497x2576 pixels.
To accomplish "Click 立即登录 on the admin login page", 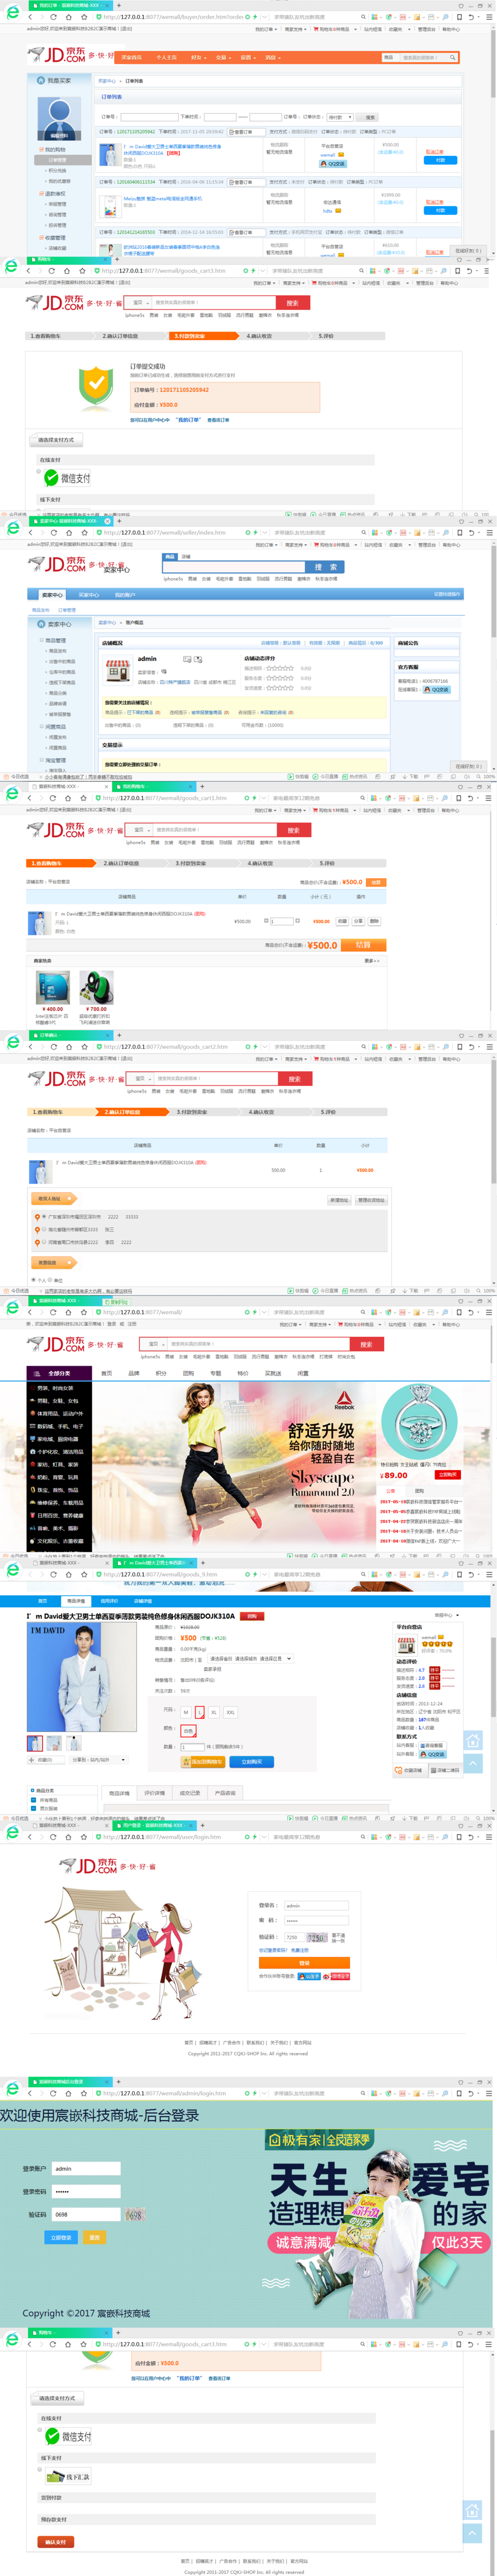I will 62,2237.
